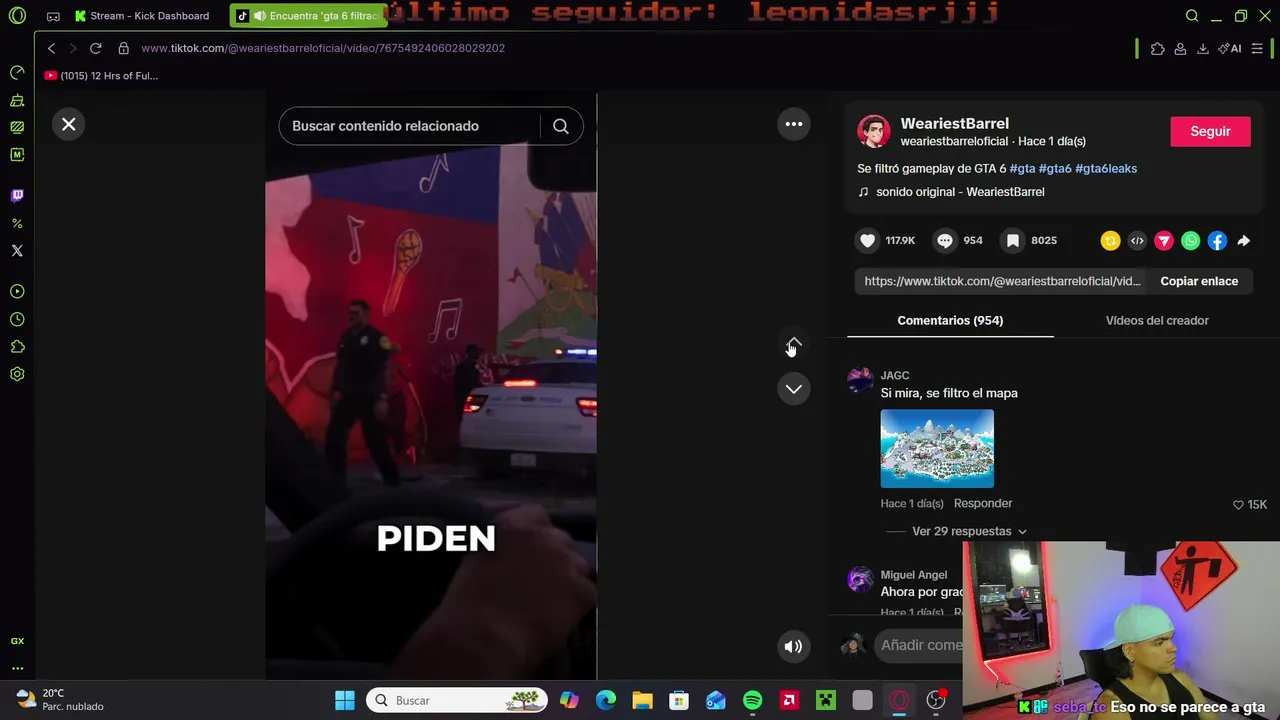Open the YouTube '12 Hrs of Ful...' bookmark

coord(101,76)
